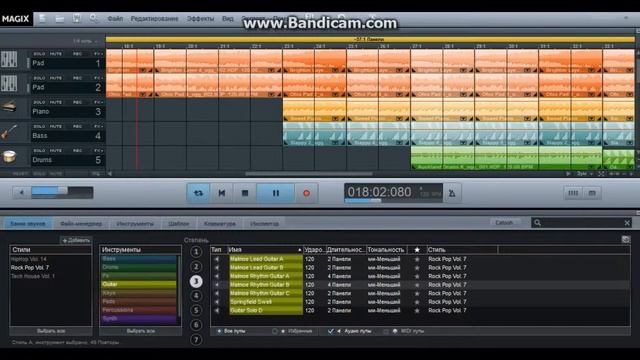Click the Piano track instrument icon
The height and width of the screenshot is (360, 640).
coord(9,108)
